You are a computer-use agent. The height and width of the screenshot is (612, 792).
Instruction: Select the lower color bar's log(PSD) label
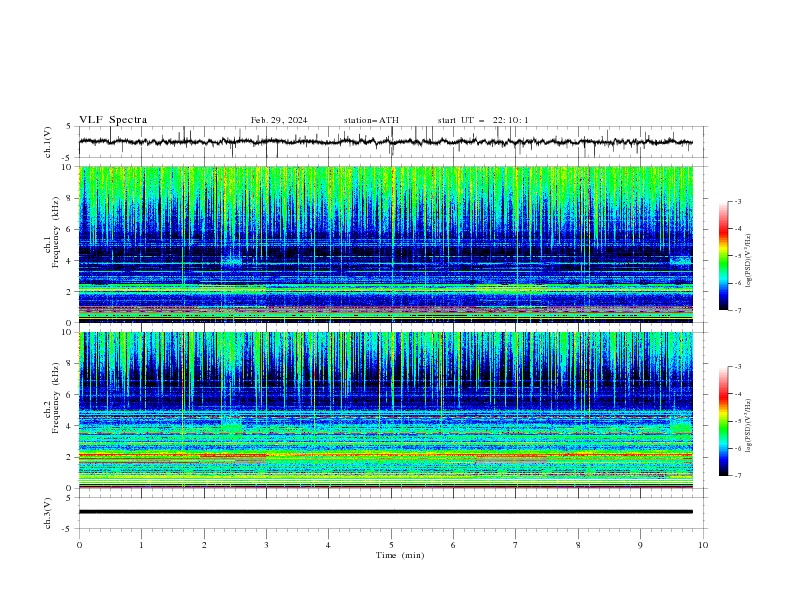pos(749,426)
